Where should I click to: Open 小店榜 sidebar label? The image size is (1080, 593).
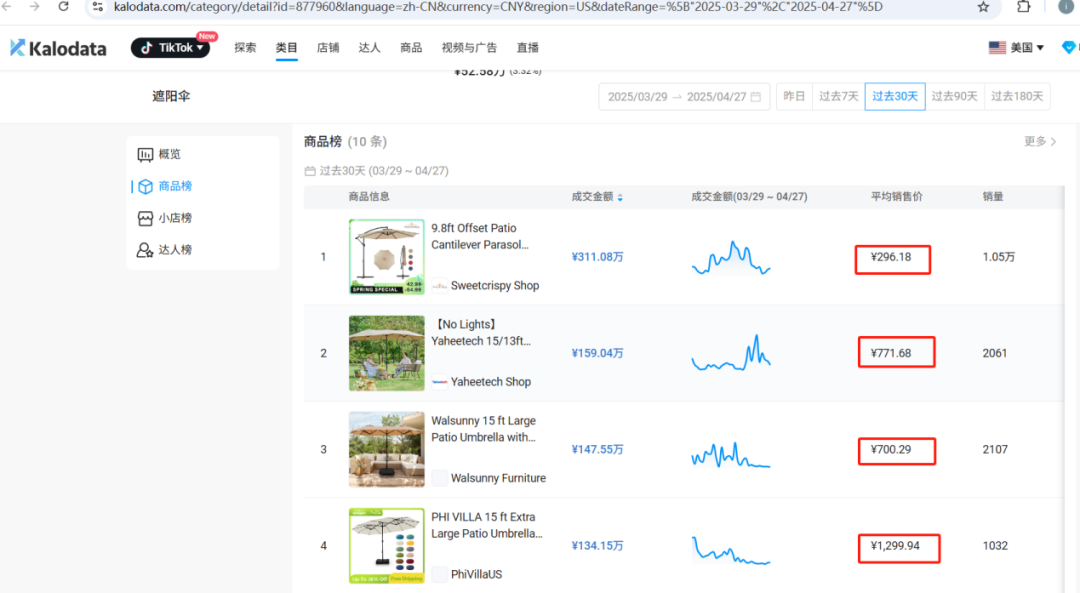[175, 218]
